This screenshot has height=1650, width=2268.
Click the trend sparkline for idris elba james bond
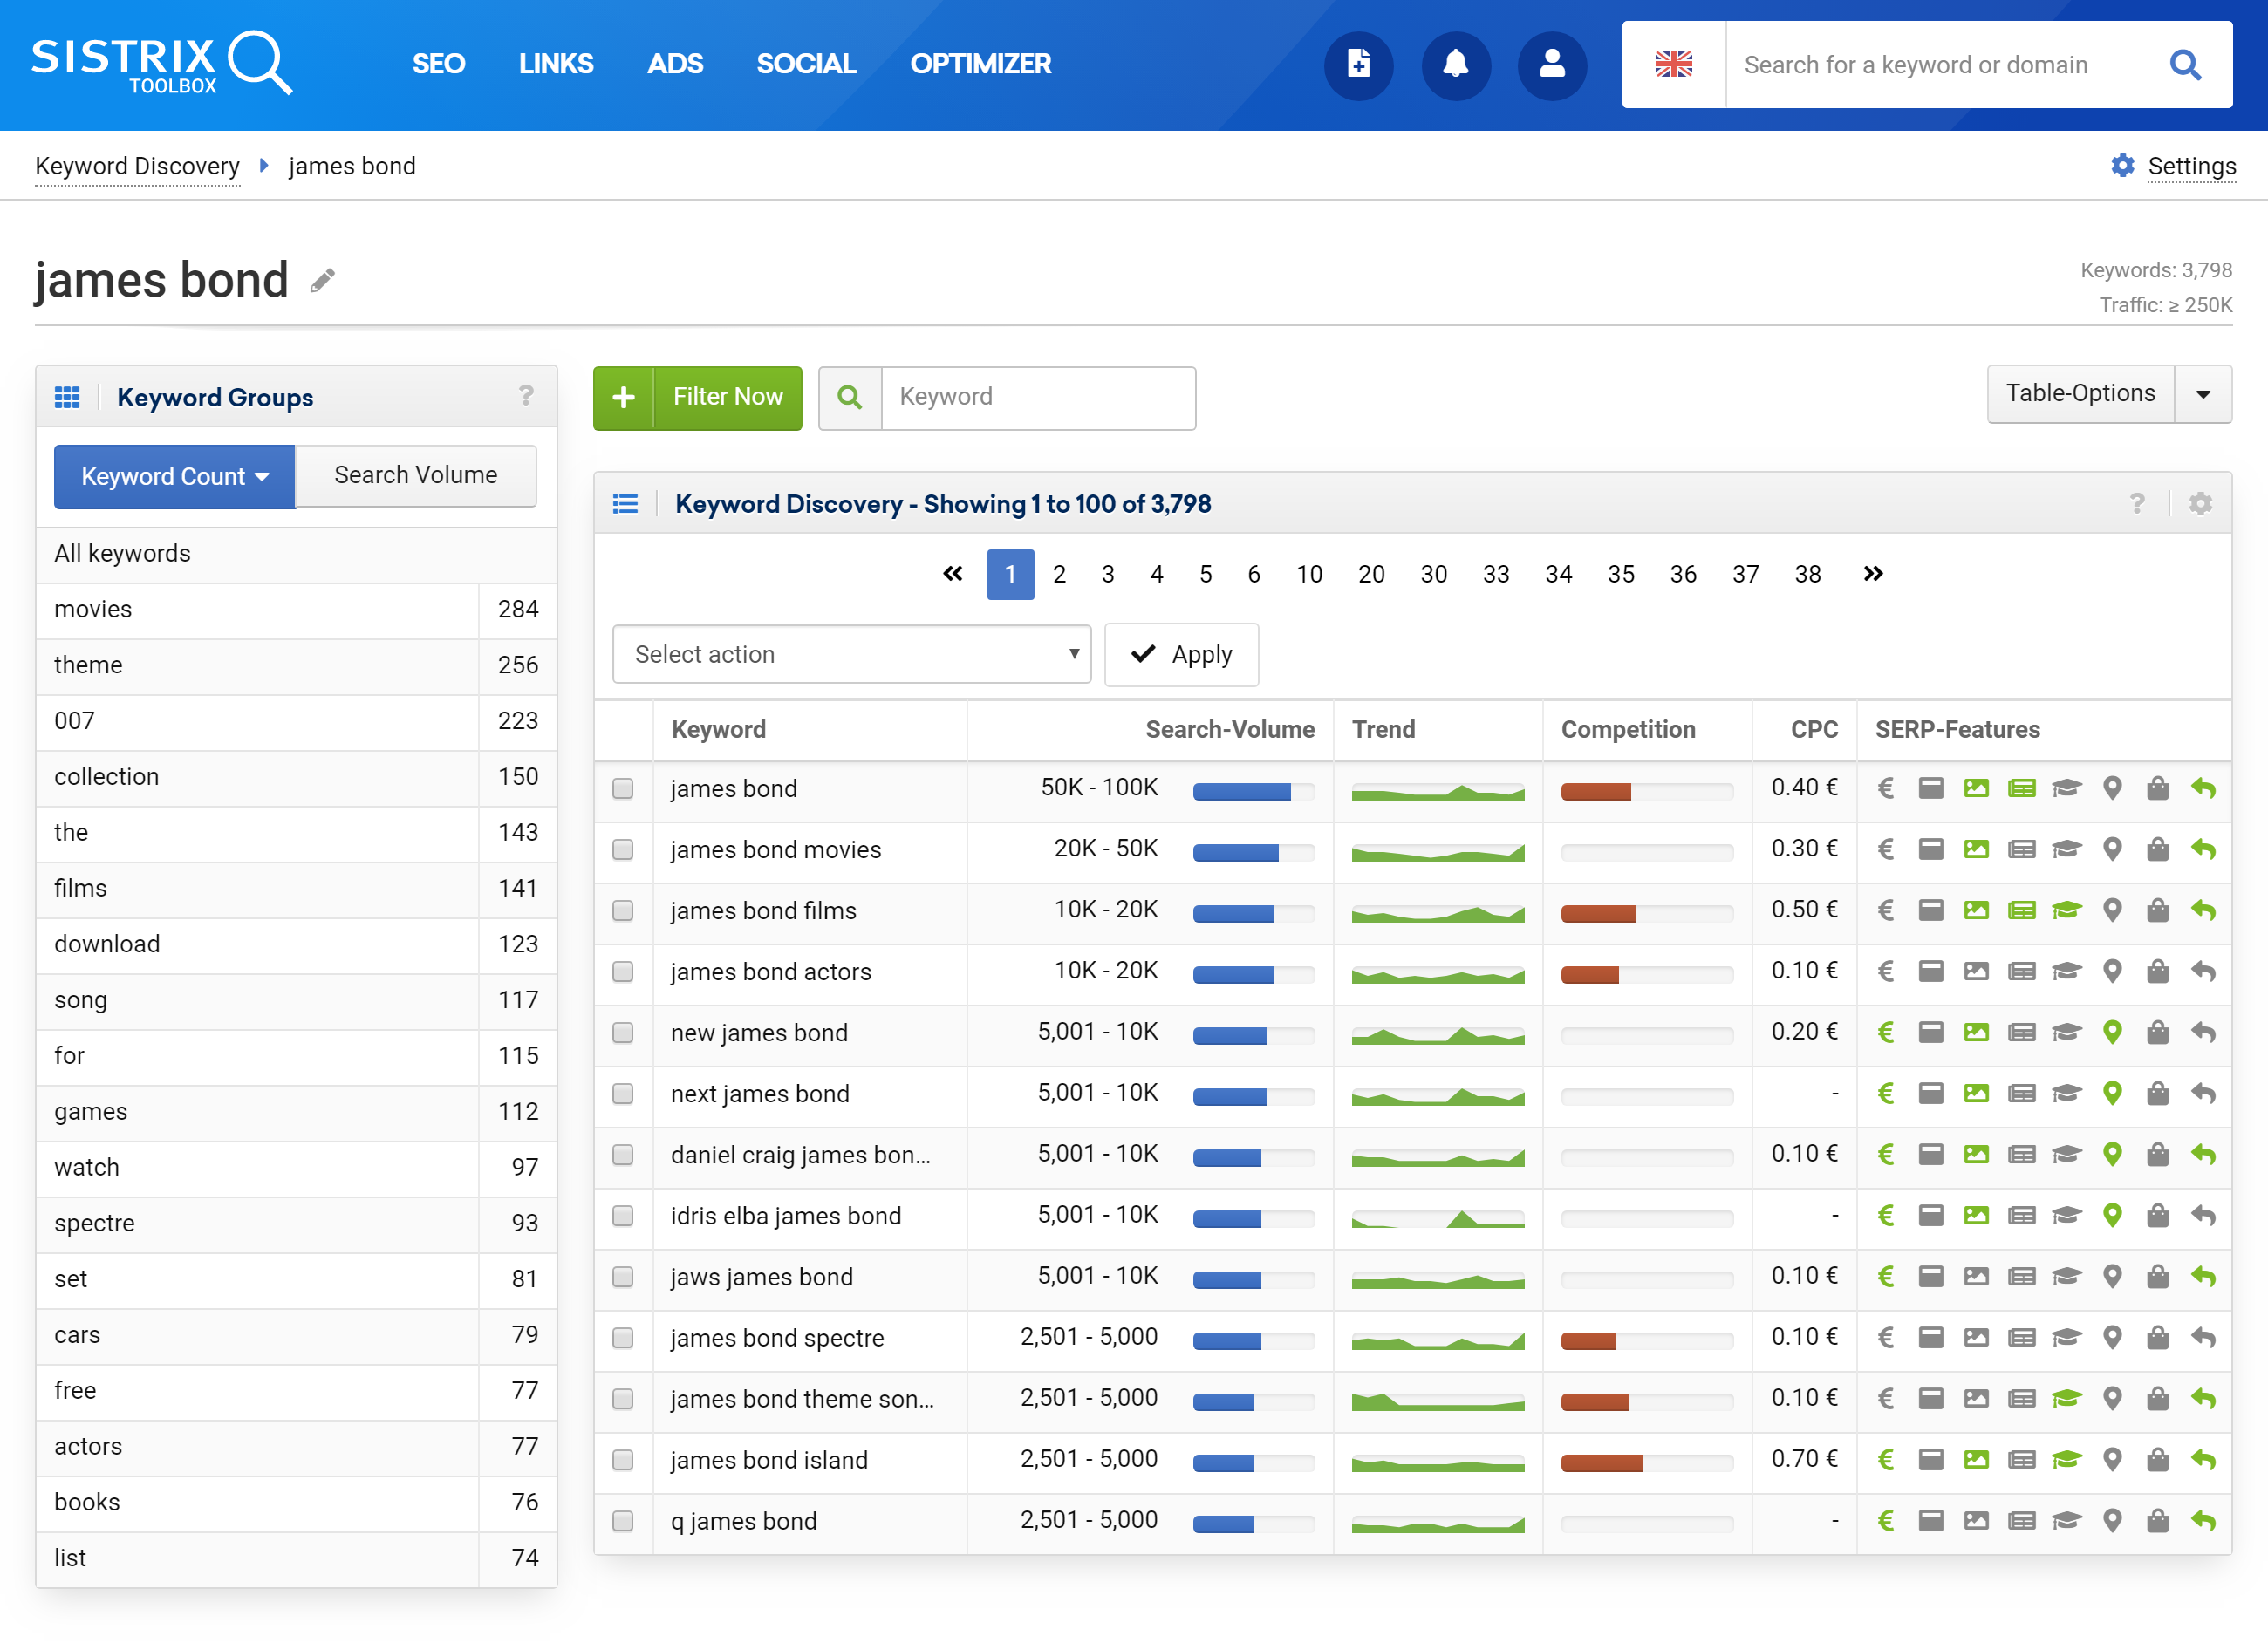click(1438, 1218)
